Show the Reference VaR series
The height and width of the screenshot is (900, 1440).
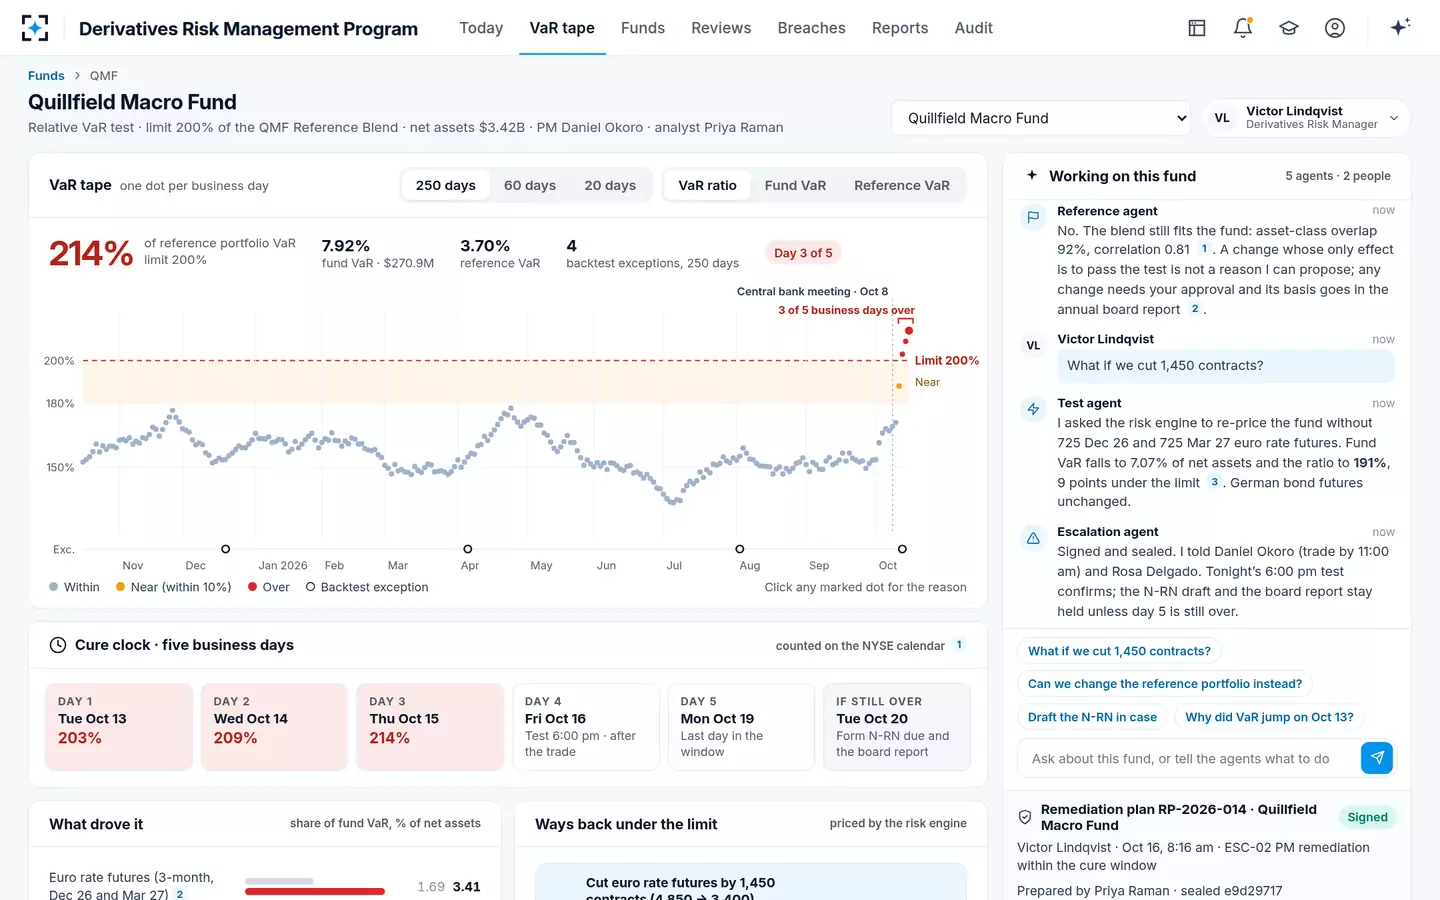click(x=902, y=185)
